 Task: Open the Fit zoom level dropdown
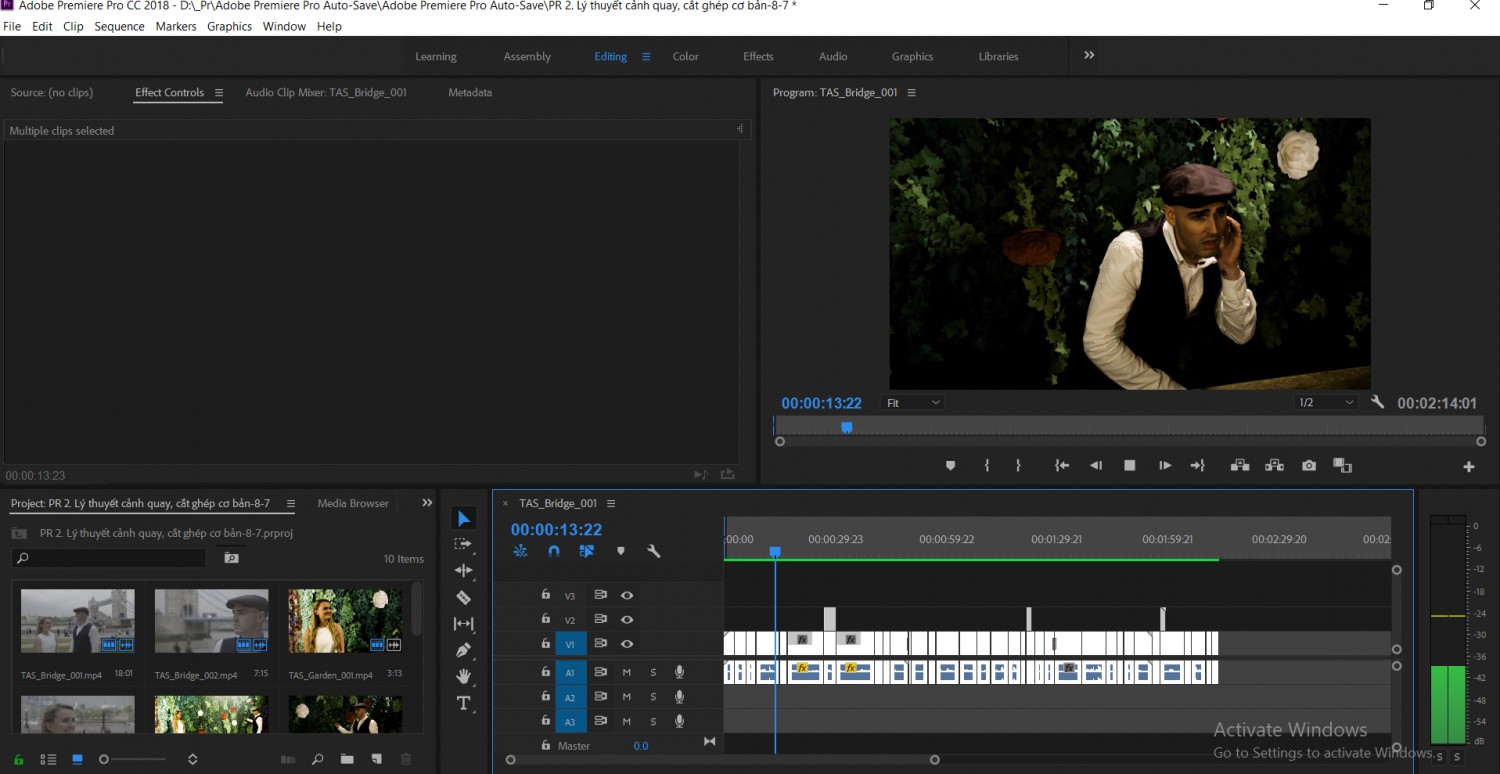pos(914,403)
